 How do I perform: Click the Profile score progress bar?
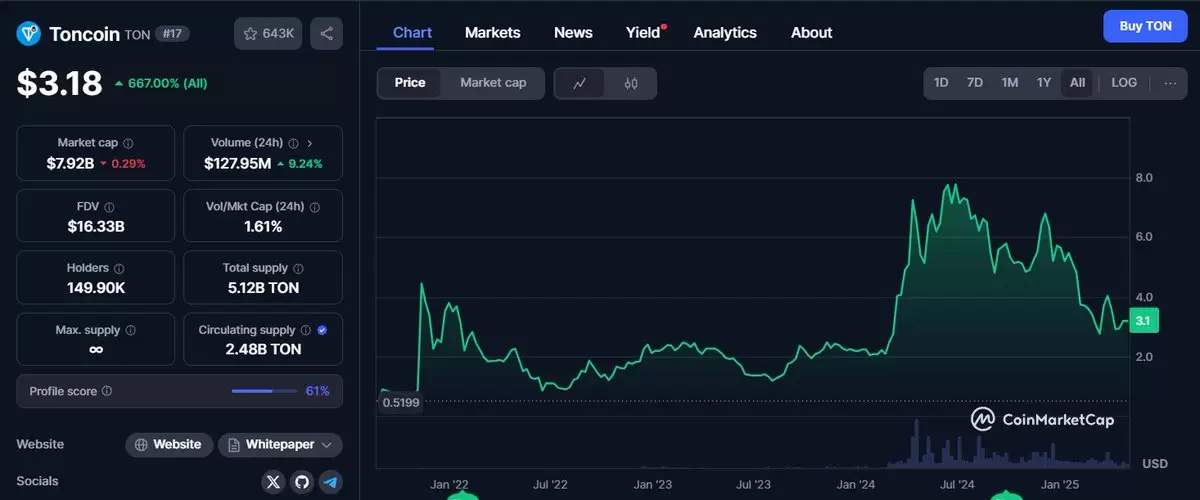[262, 391]
